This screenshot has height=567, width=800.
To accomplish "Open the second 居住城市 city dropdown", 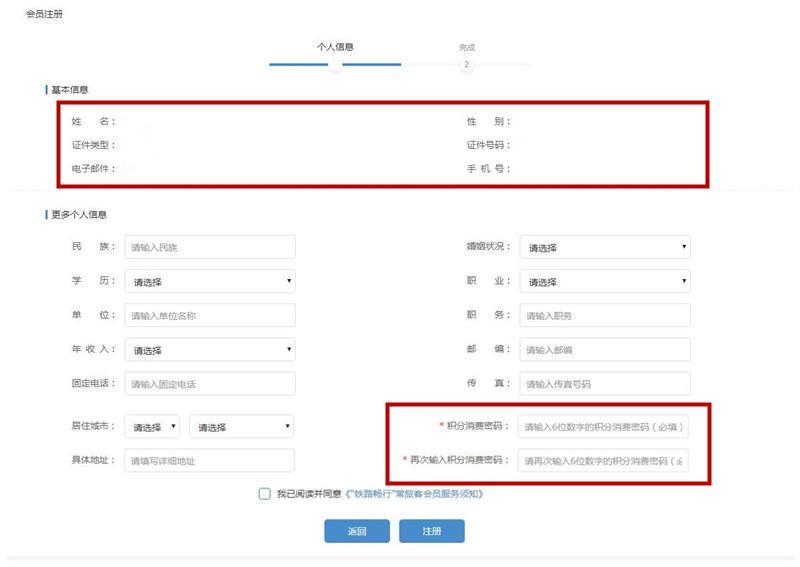I will pyautogui.click(x=242, y=427).
